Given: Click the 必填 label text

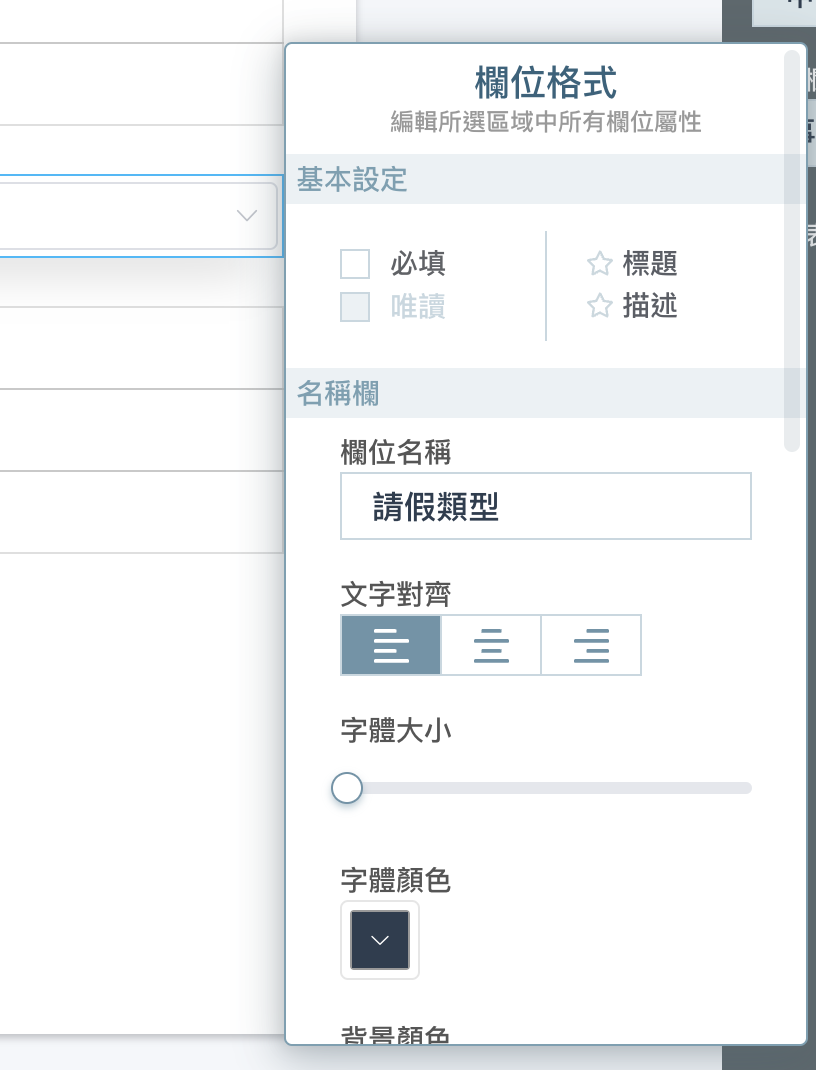Looking at the screenshot, I should [x=418, y=264].
